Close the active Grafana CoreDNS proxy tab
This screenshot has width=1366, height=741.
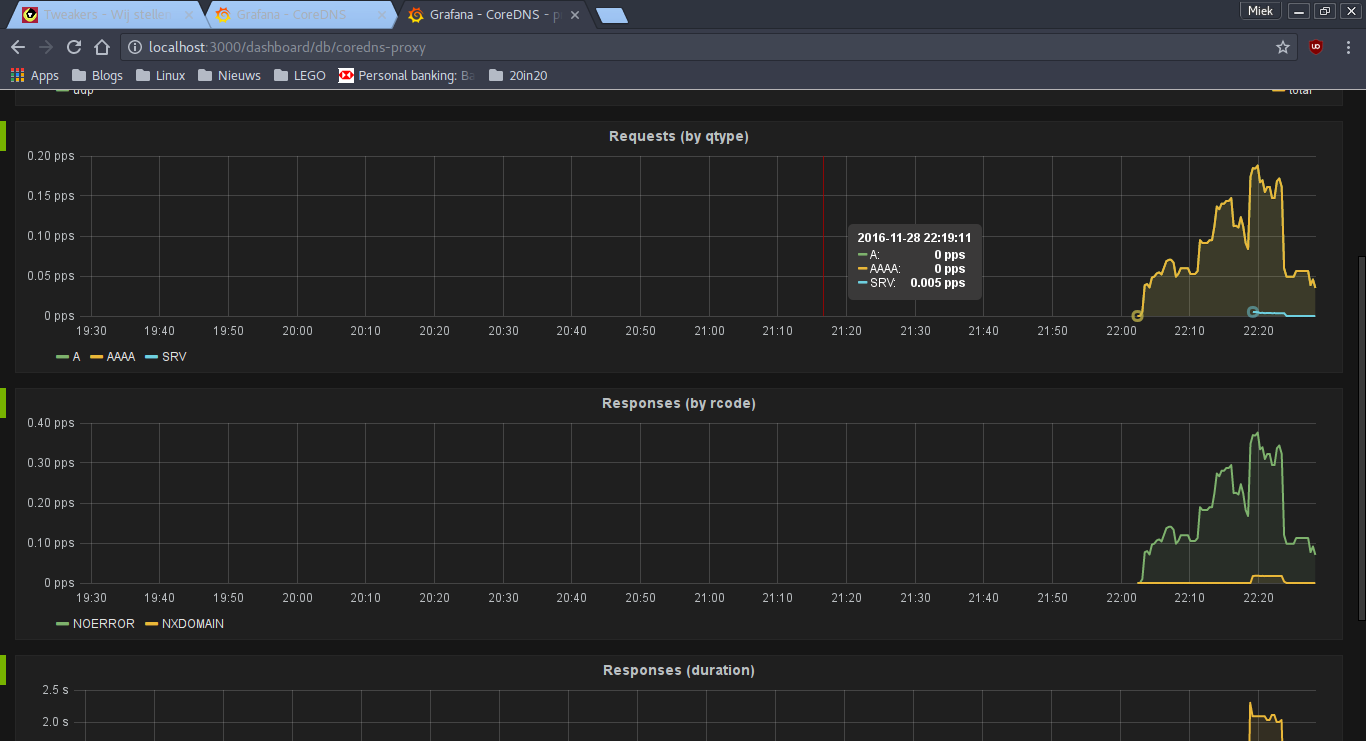coord(574,15)
